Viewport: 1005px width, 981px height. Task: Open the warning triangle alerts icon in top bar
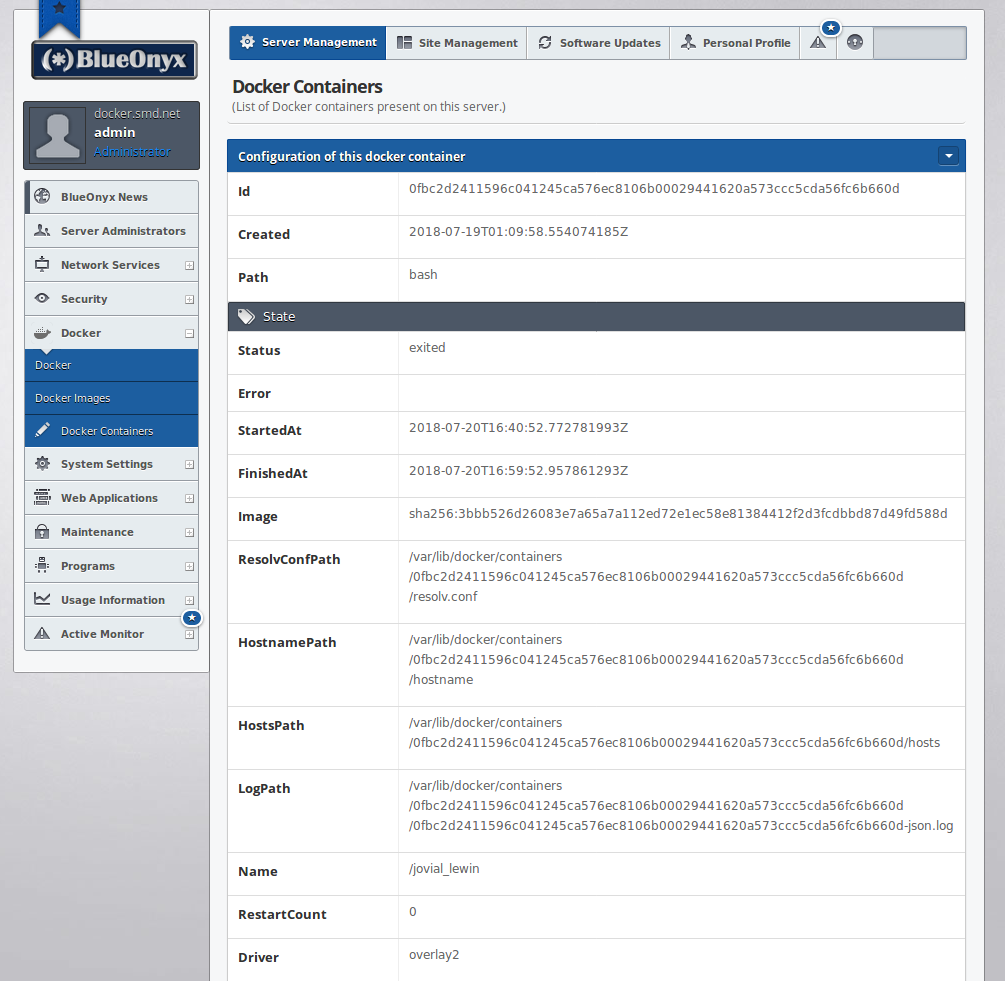pos(818,43)
